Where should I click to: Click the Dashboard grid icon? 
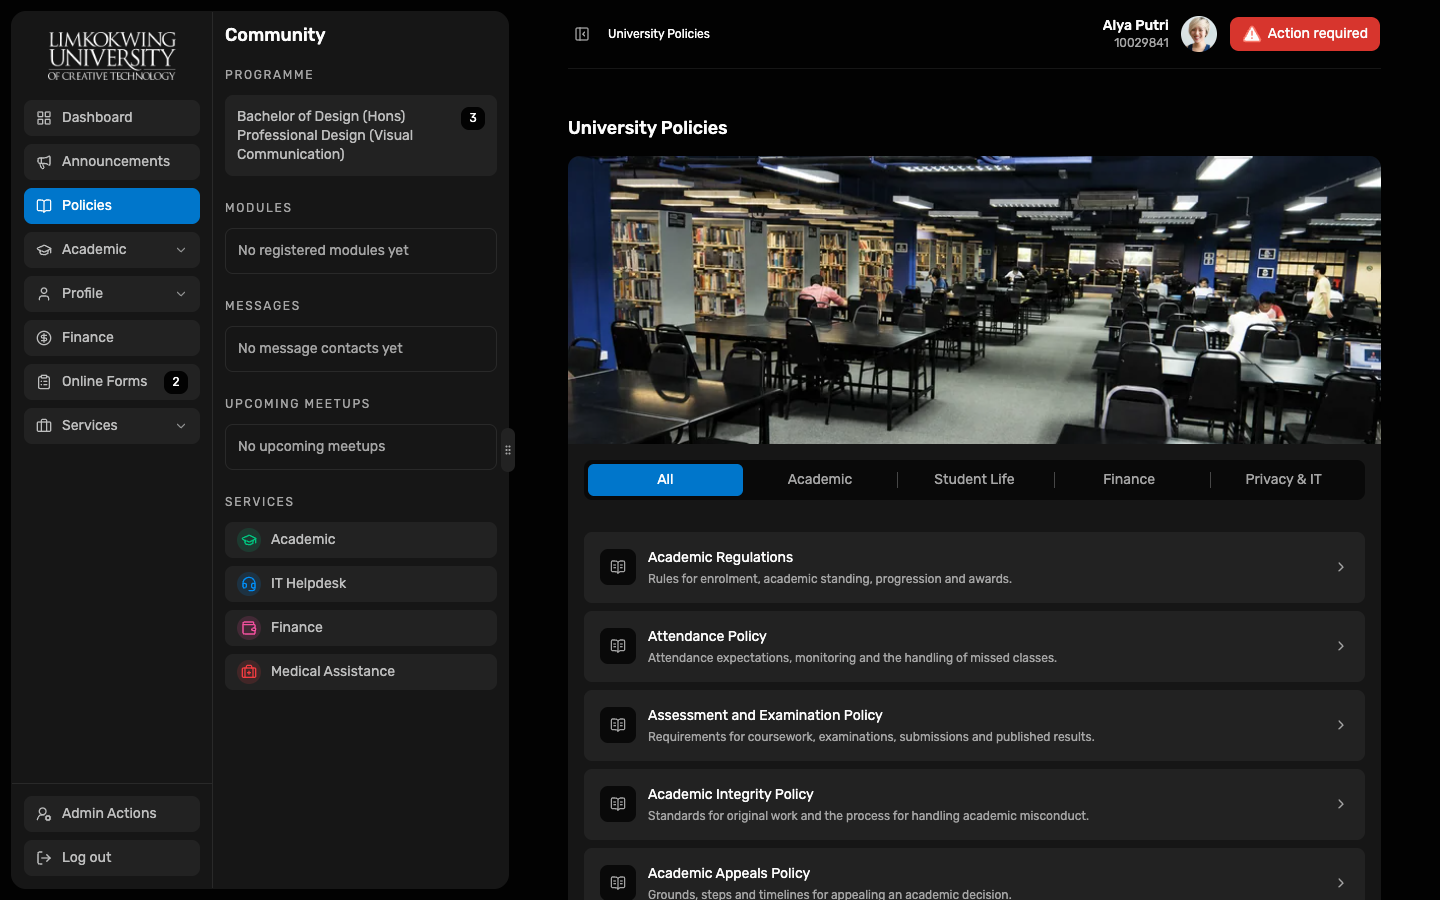[x=44, y=118]
